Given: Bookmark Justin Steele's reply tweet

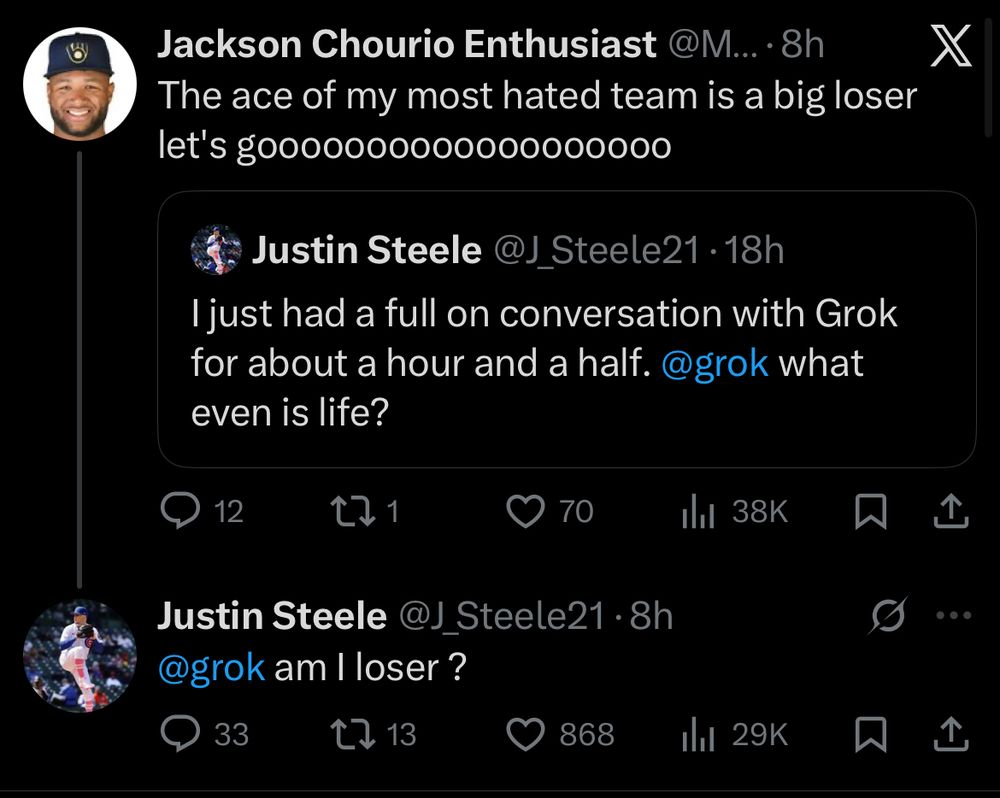Looking at the screenshot, I should tap(869, 734).
